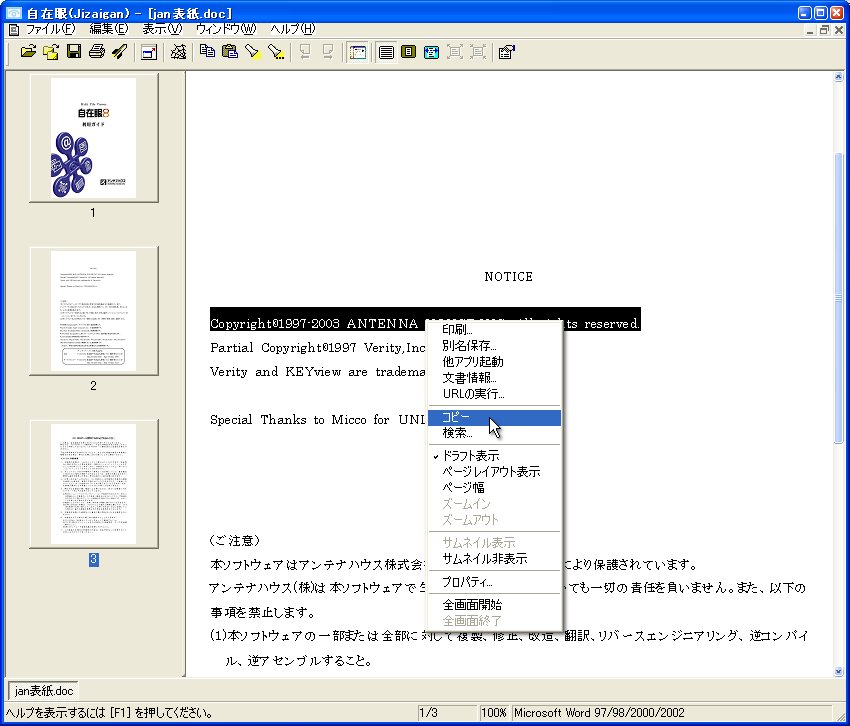
Task: Choose 別名保存... from the context menu
Action: pyautogui.click(x=494, y=346)
